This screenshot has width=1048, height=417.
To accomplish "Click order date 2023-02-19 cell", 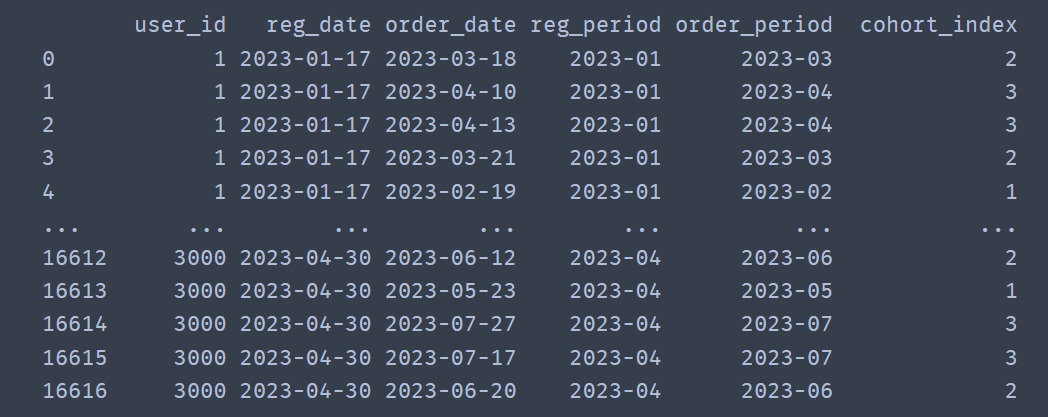I will [x=450, y=192].
